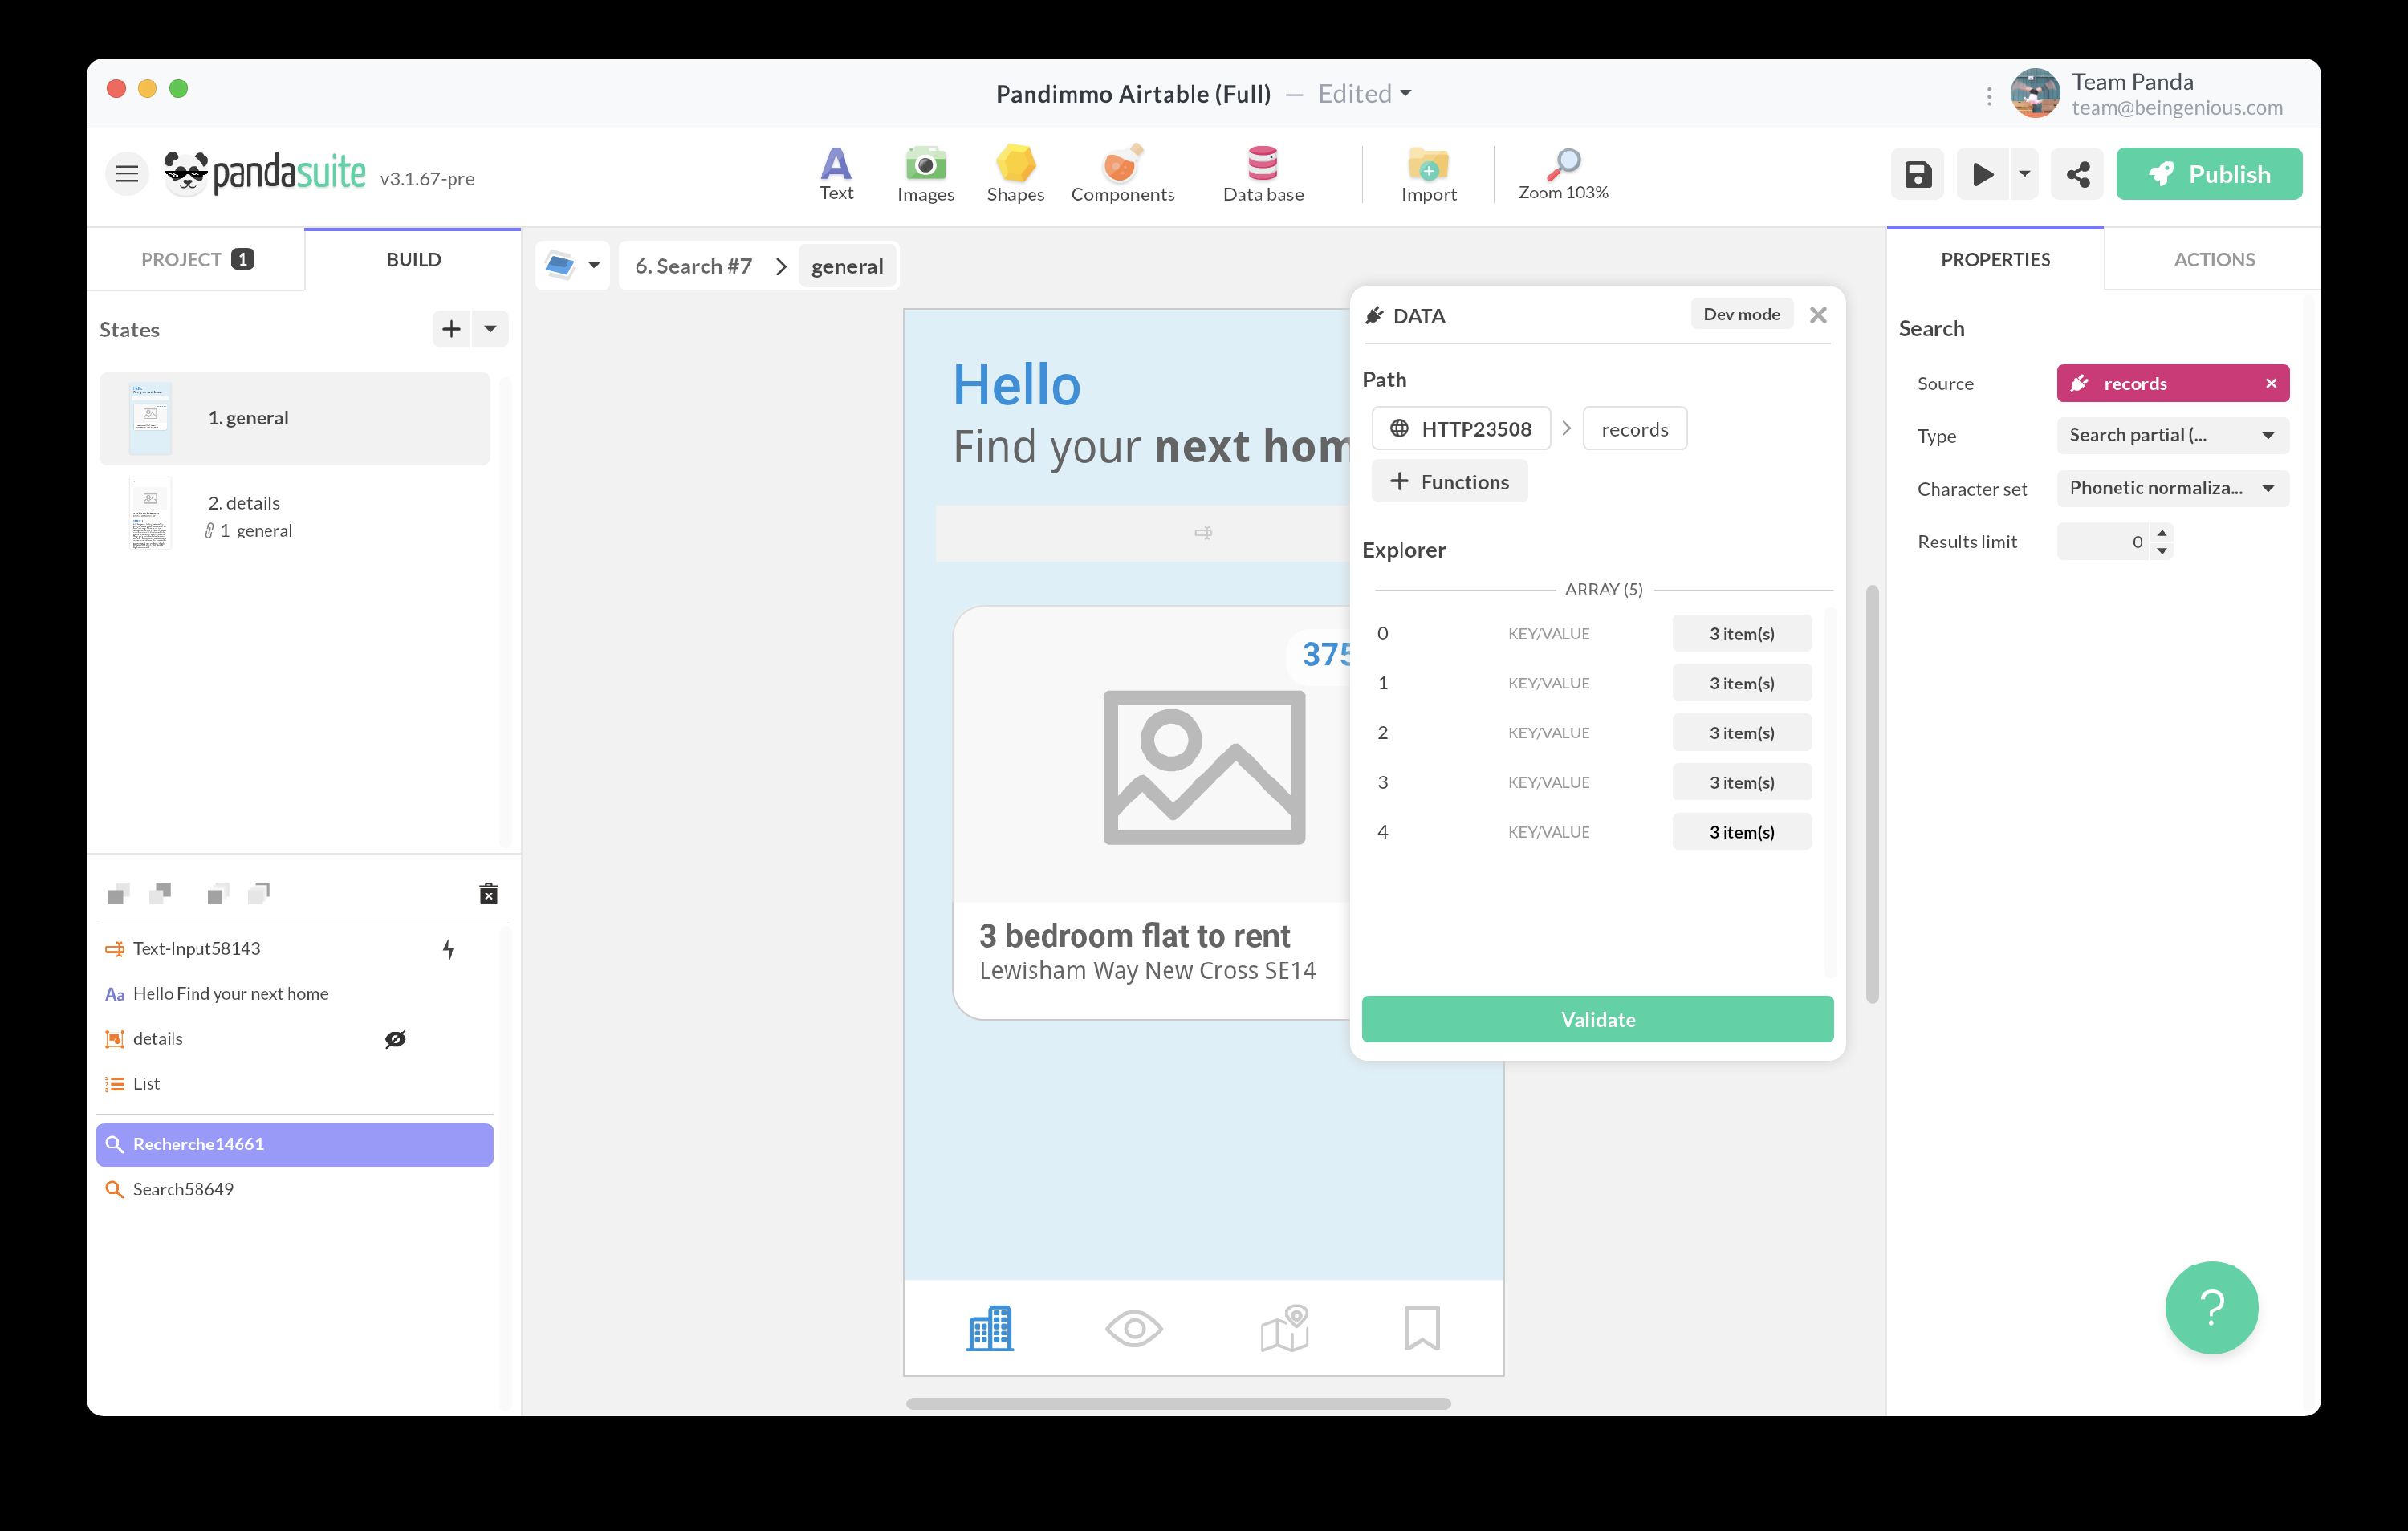Remove the records source binding
The height and width of the screenshot is (1531, 2408).
point(2270,383)
